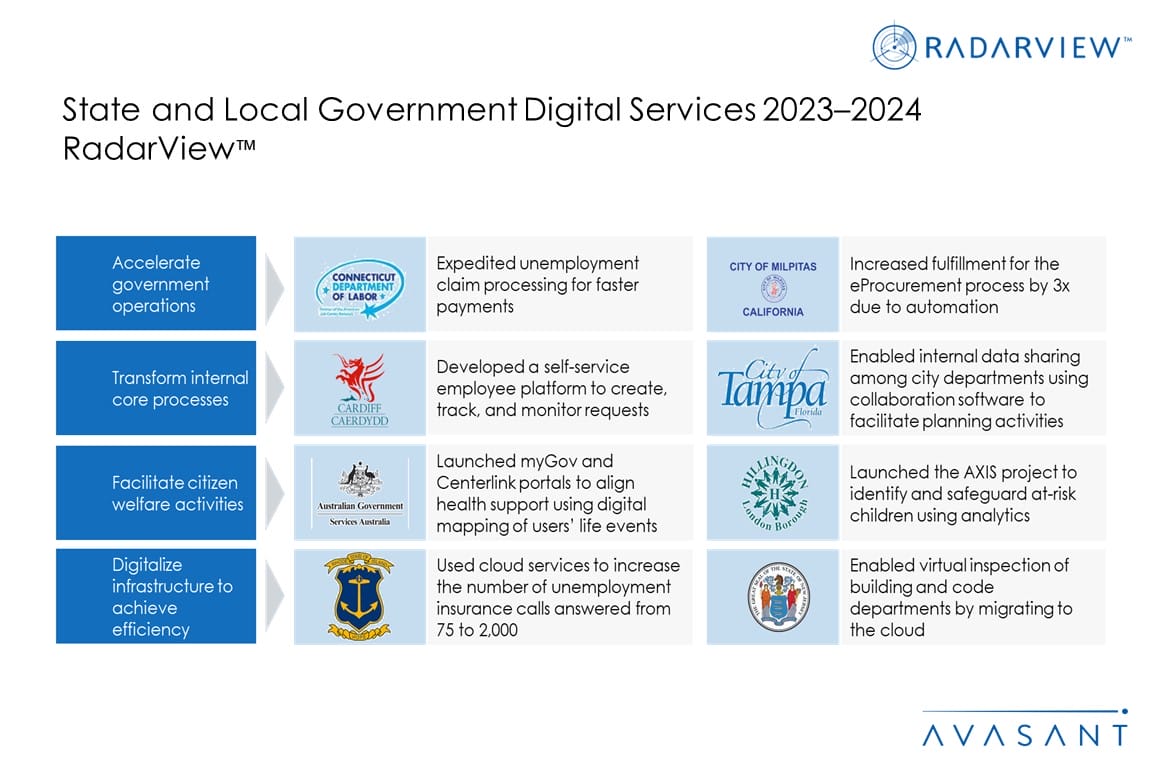The width and height of the screenshot is (1152, 768).
Task: Click the gold anchor state seal
Action: coord(359,597)
